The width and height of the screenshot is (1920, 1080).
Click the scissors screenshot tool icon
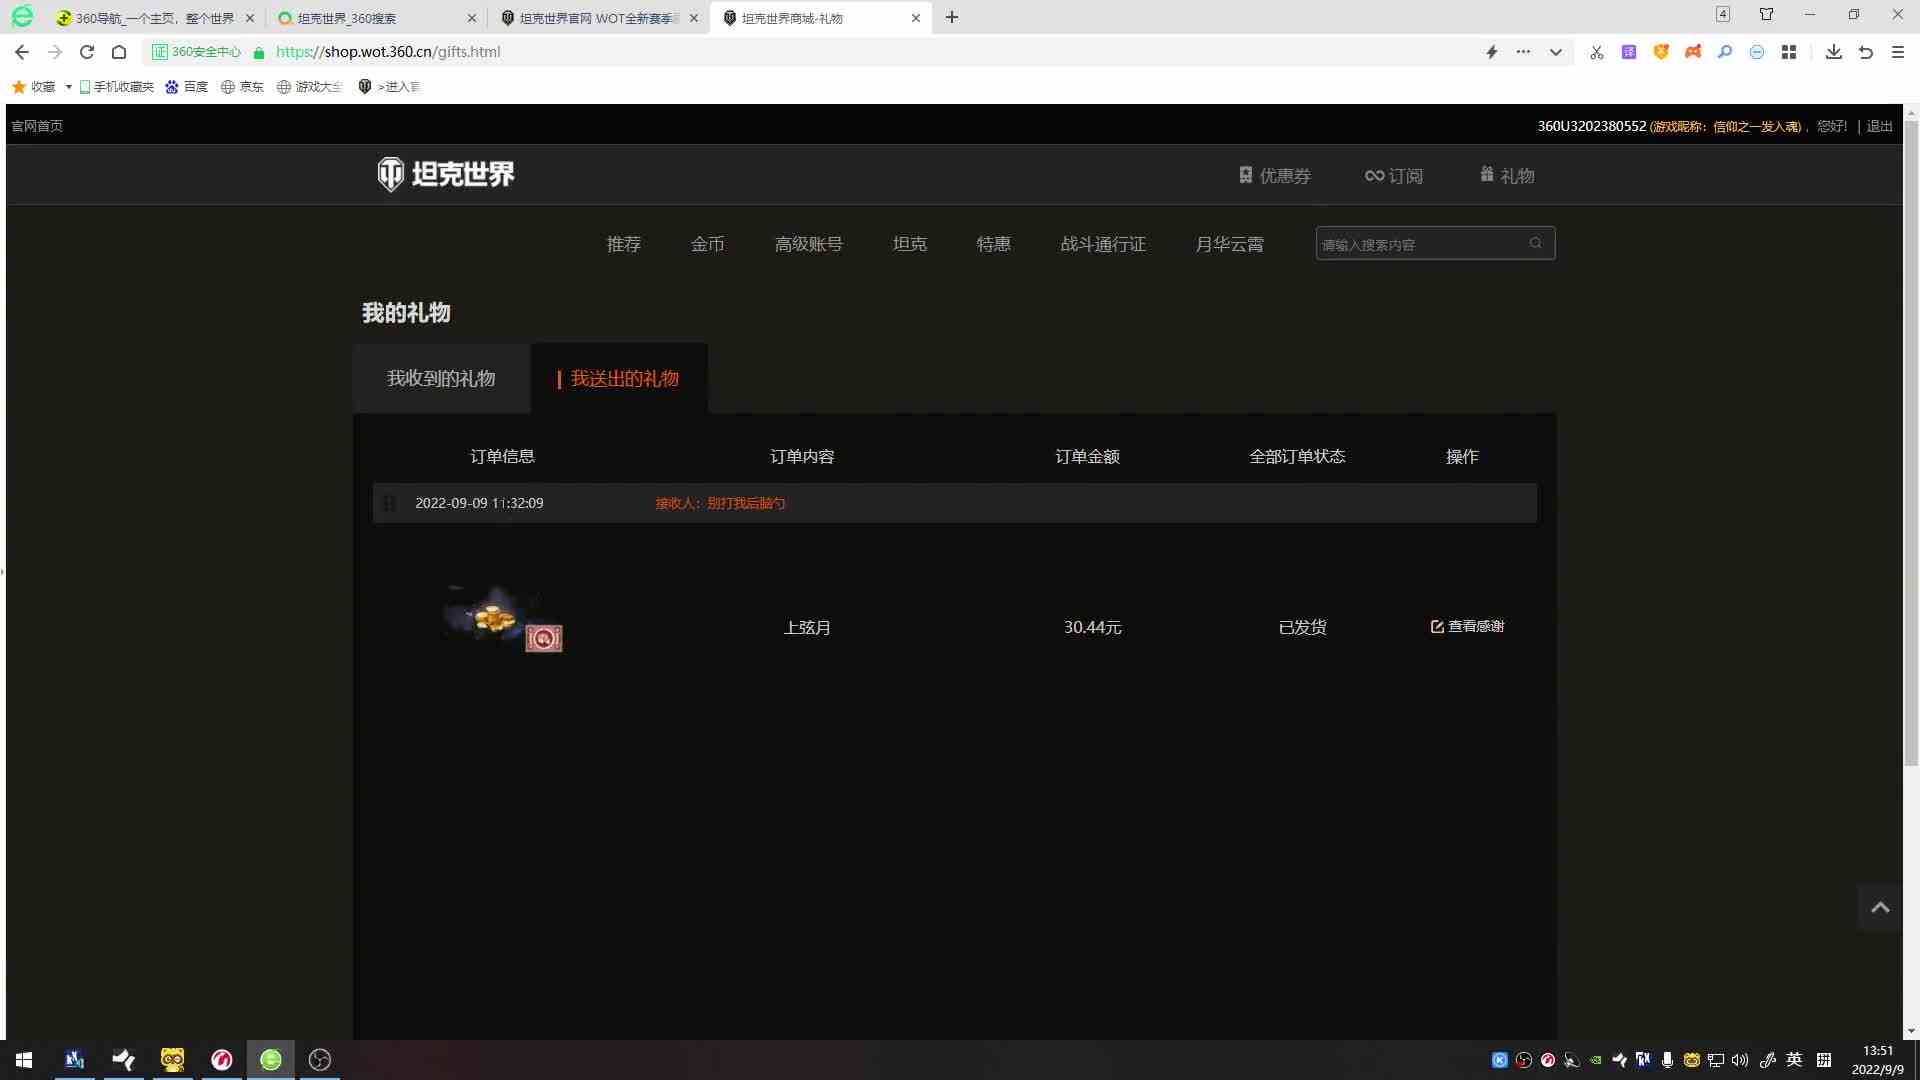click(1597, 52)
